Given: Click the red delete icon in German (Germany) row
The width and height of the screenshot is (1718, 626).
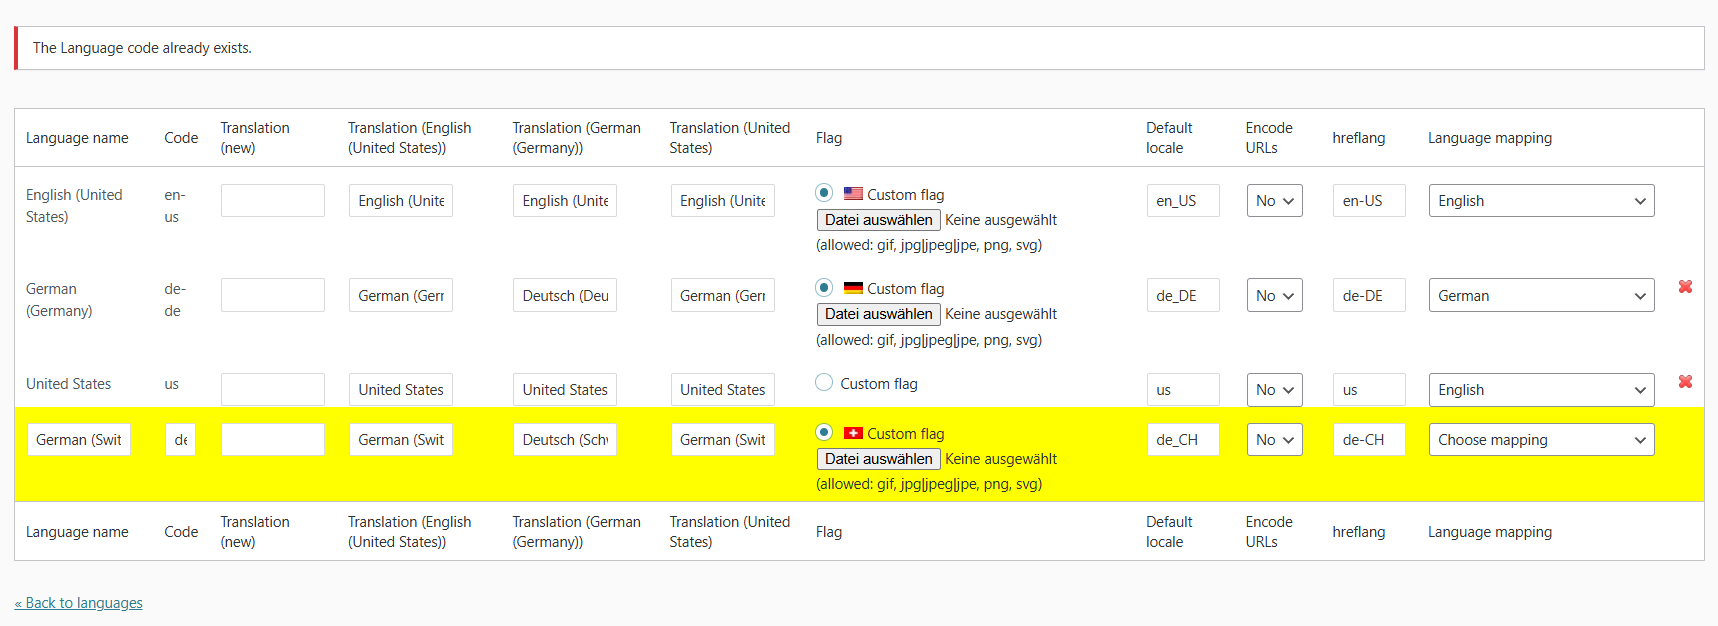Looking at the screenshot, I should 1685,287.
